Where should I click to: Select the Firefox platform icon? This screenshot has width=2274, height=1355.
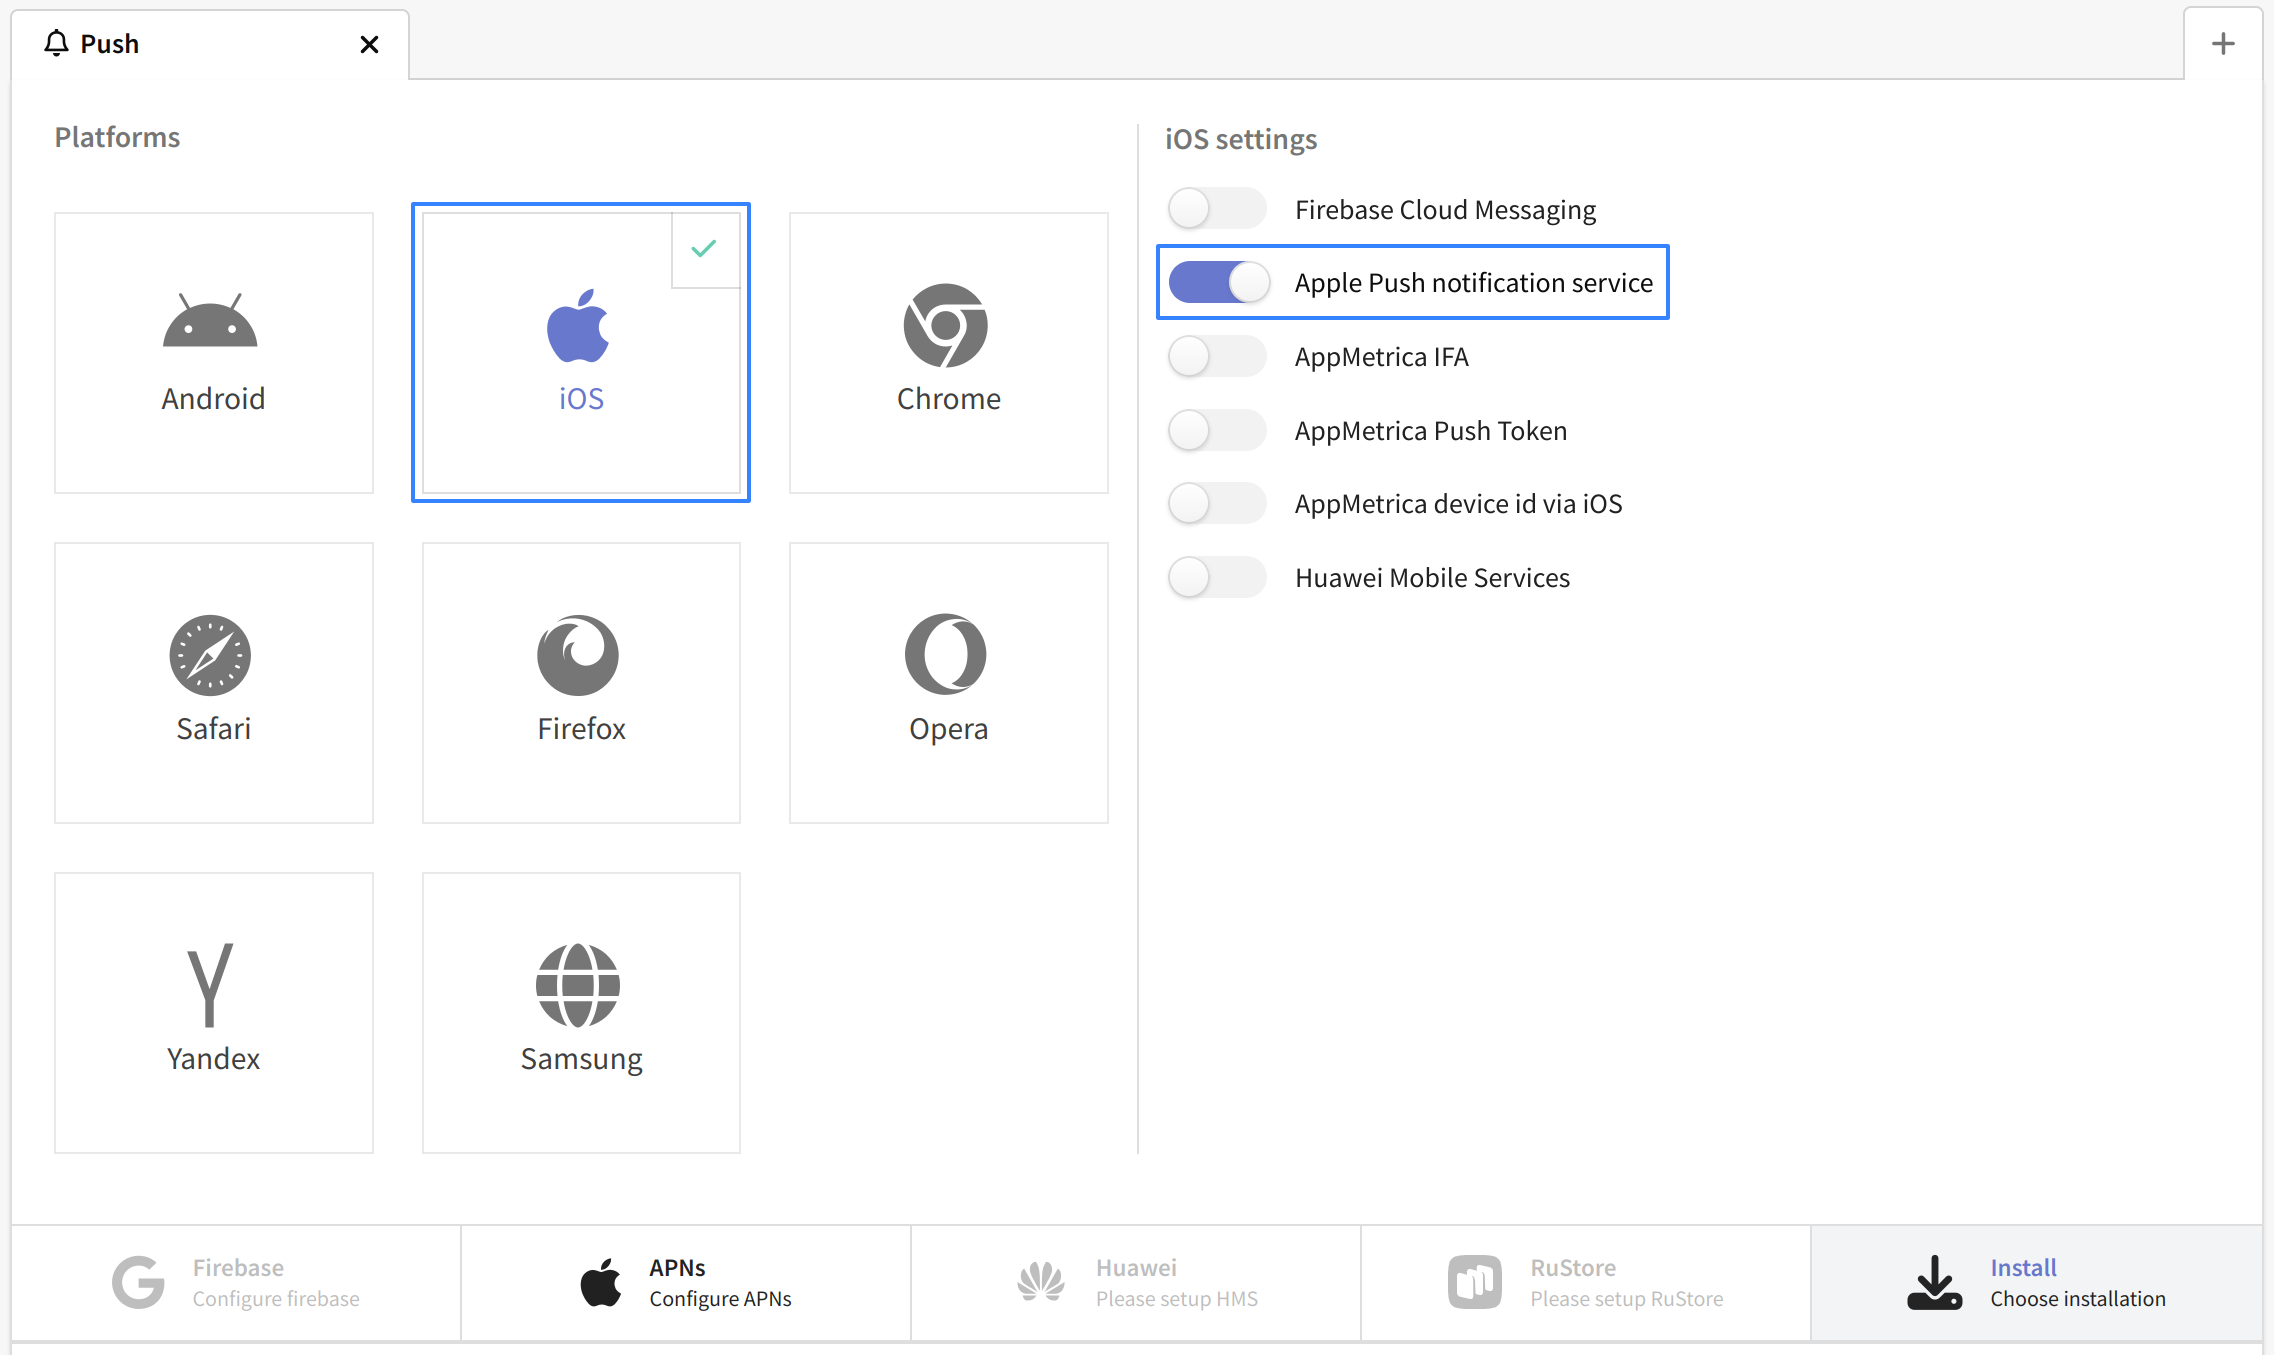pos(578,655)
